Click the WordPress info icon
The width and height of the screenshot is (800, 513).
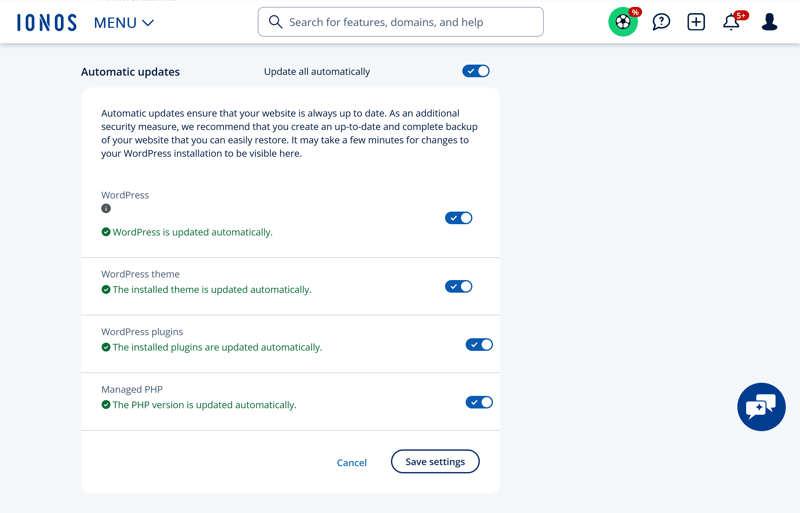(x=106, y=208)
